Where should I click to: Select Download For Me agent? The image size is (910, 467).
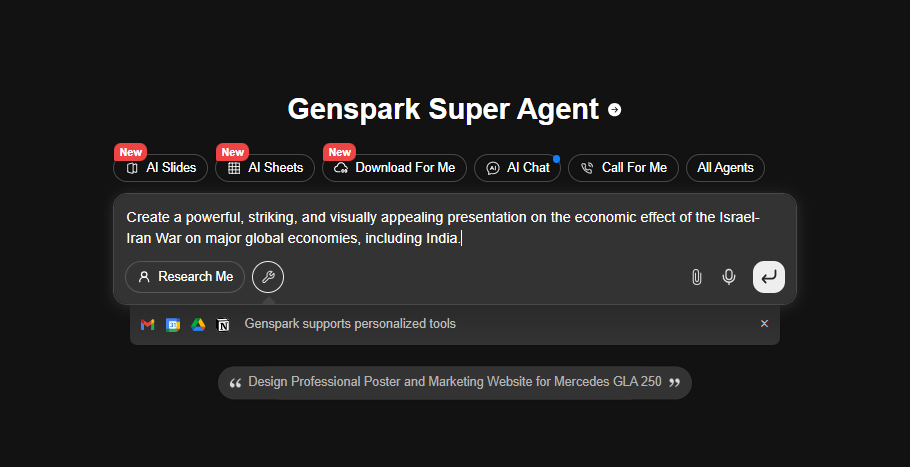(x=395, y=168)
